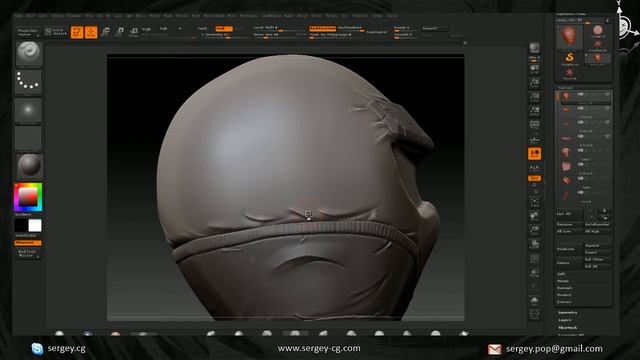Open the Alpha menu

pos(19,16)
